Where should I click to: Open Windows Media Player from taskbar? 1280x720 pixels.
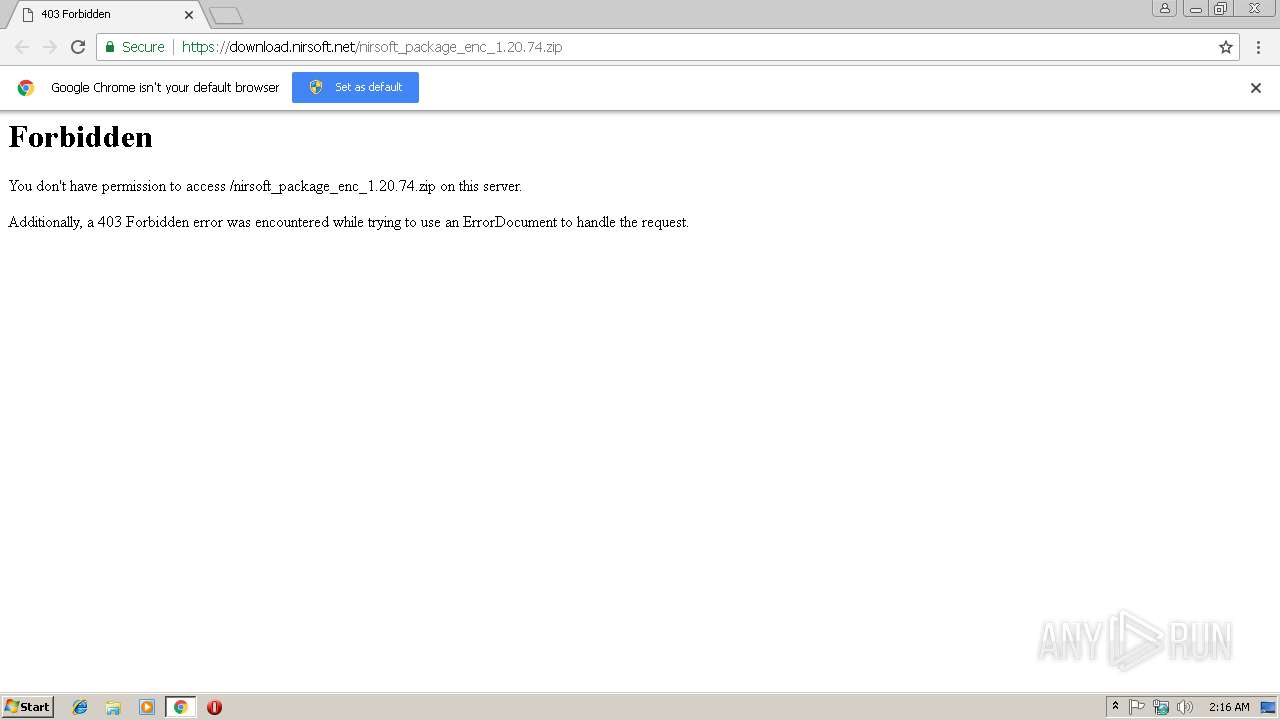pyautogui.click(x=147, y=707)
